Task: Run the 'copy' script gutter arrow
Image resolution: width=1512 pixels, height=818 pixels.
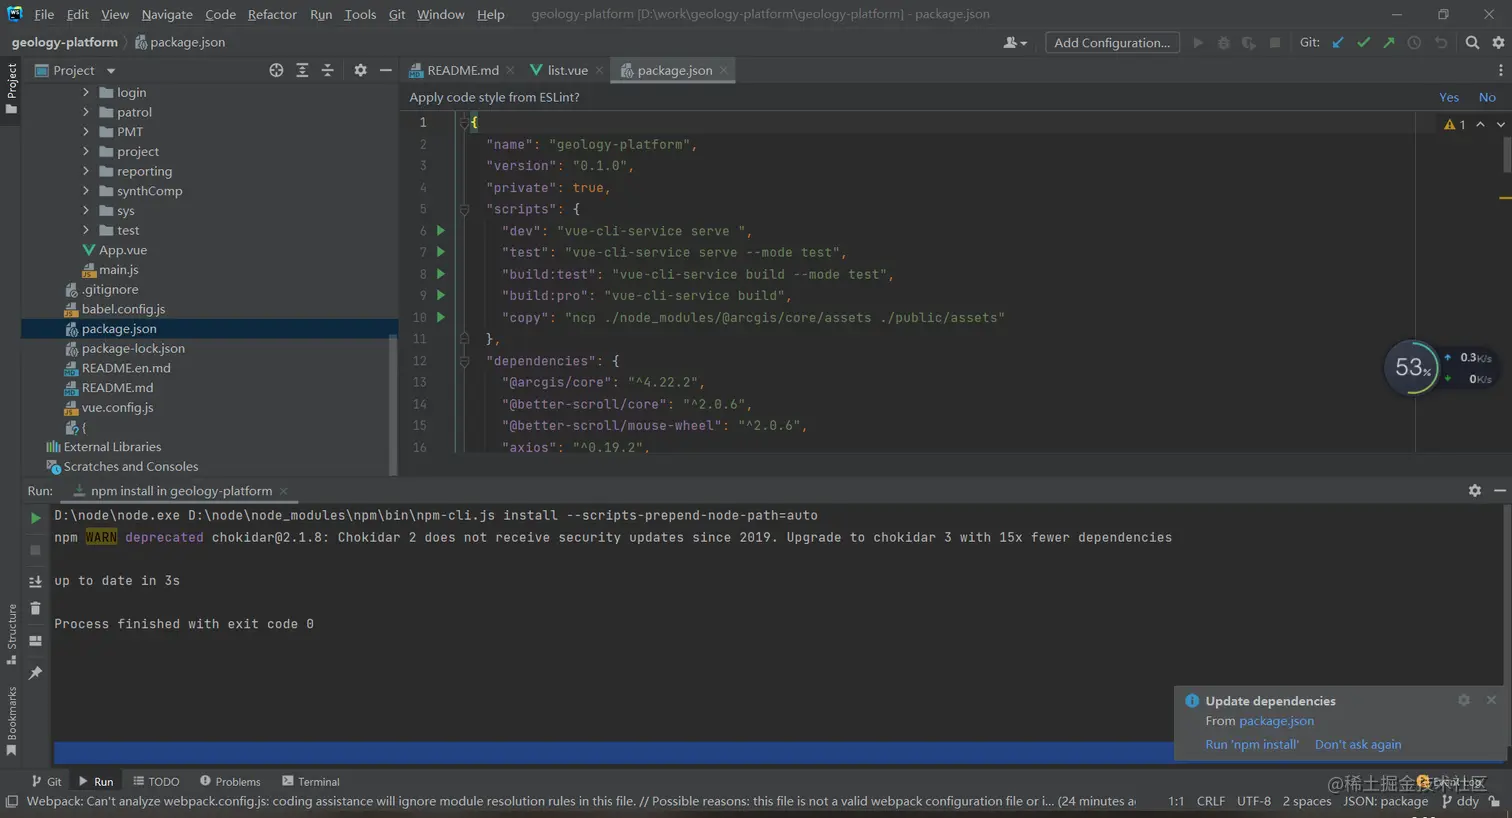Action: pyautogui.click(x=440, y=317)
